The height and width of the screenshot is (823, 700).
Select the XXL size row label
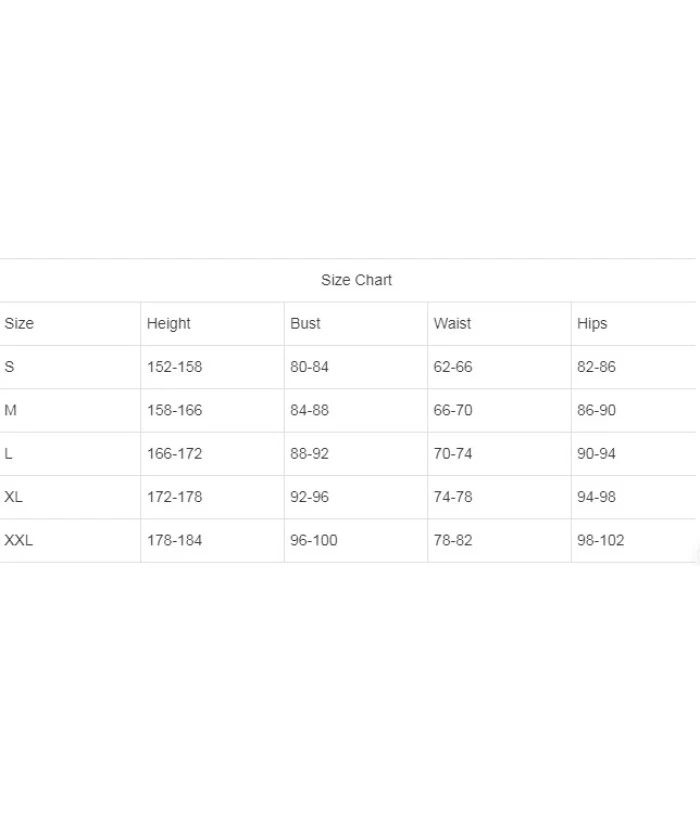(18, 540)
